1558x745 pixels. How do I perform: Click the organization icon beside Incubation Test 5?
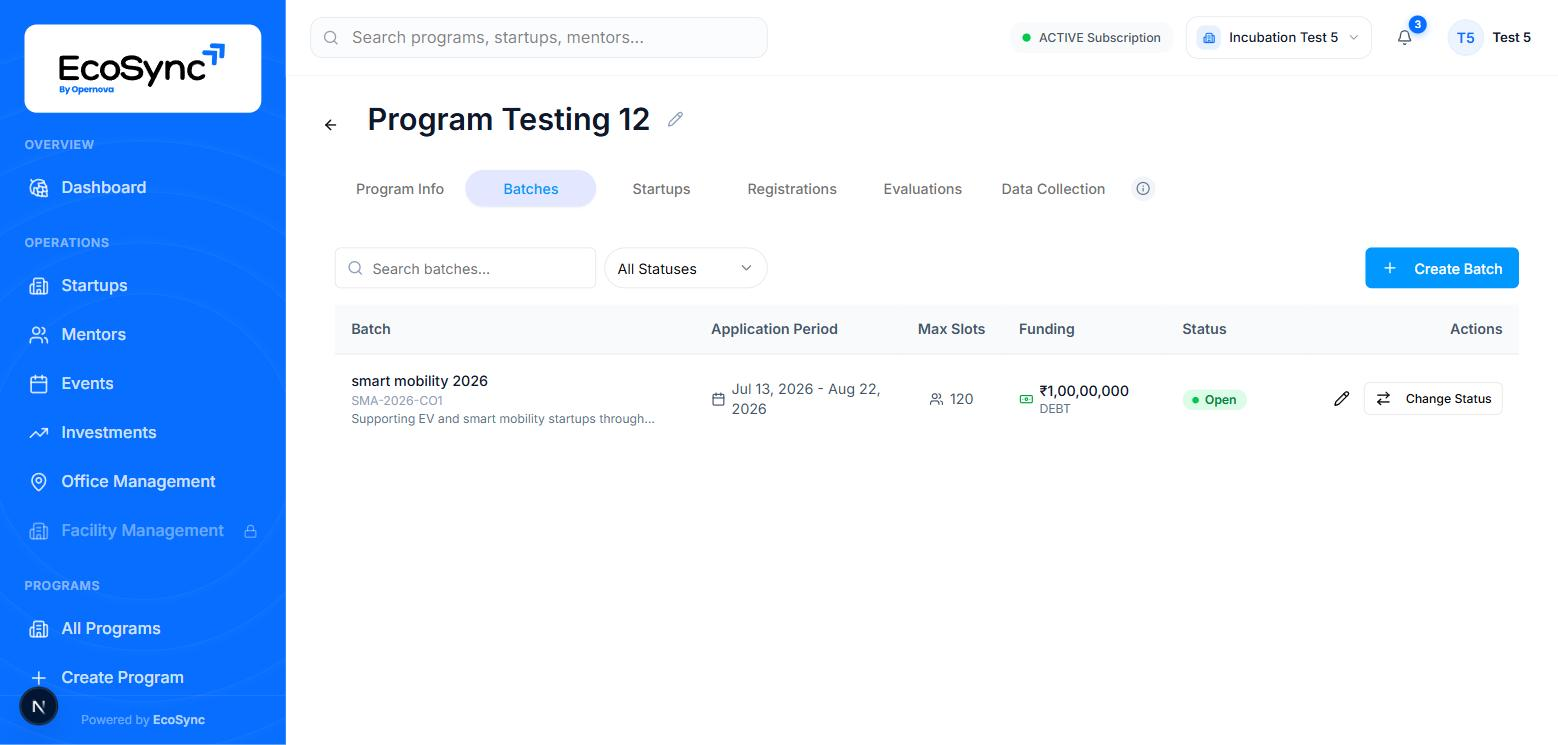[x=1209, y=38]
